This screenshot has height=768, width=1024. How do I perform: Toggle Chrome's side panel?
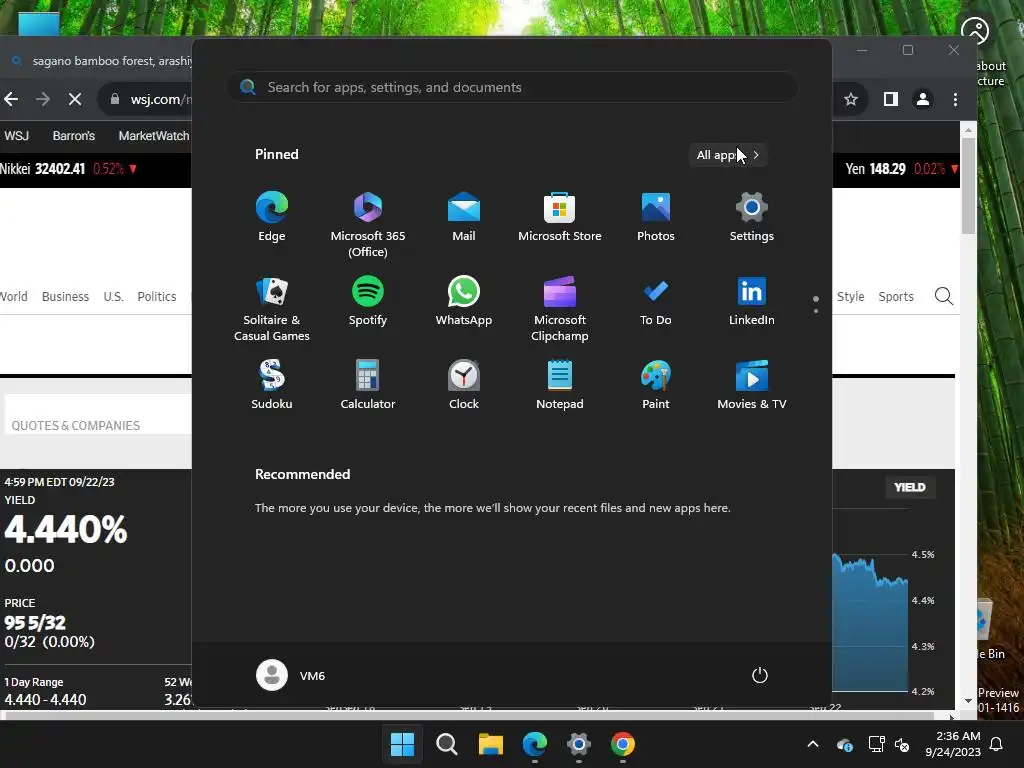(x=891, y=99)
